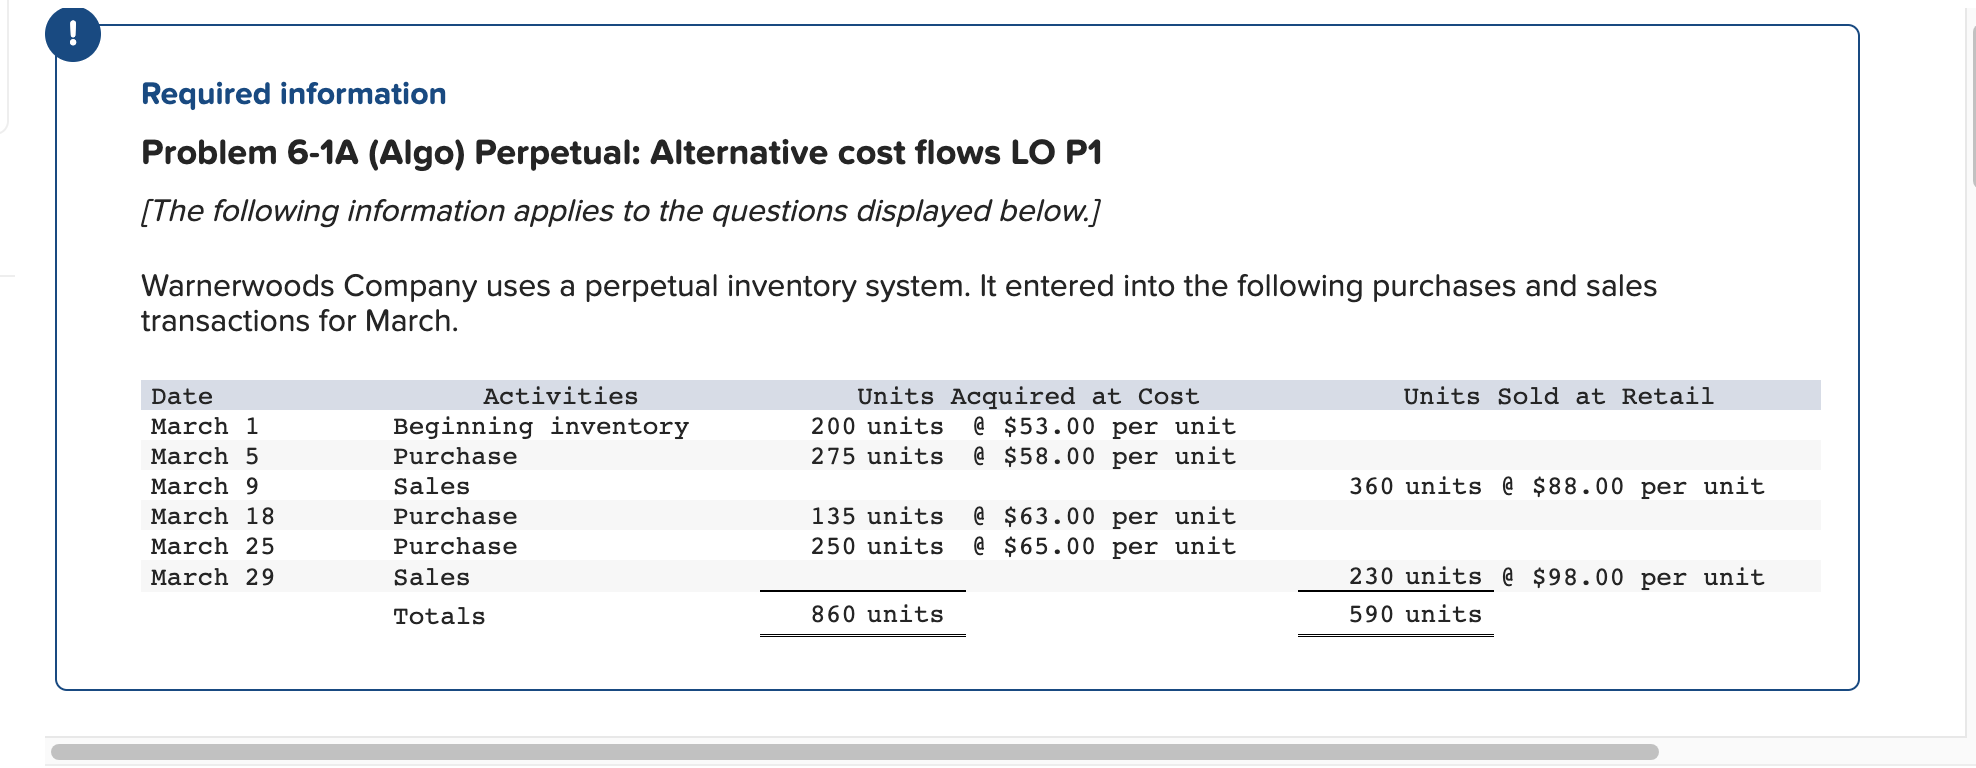This screenshot has width=1976, height=768.
Task: Click the 'March 29' date cell
Action: click(x=213, y=577)
